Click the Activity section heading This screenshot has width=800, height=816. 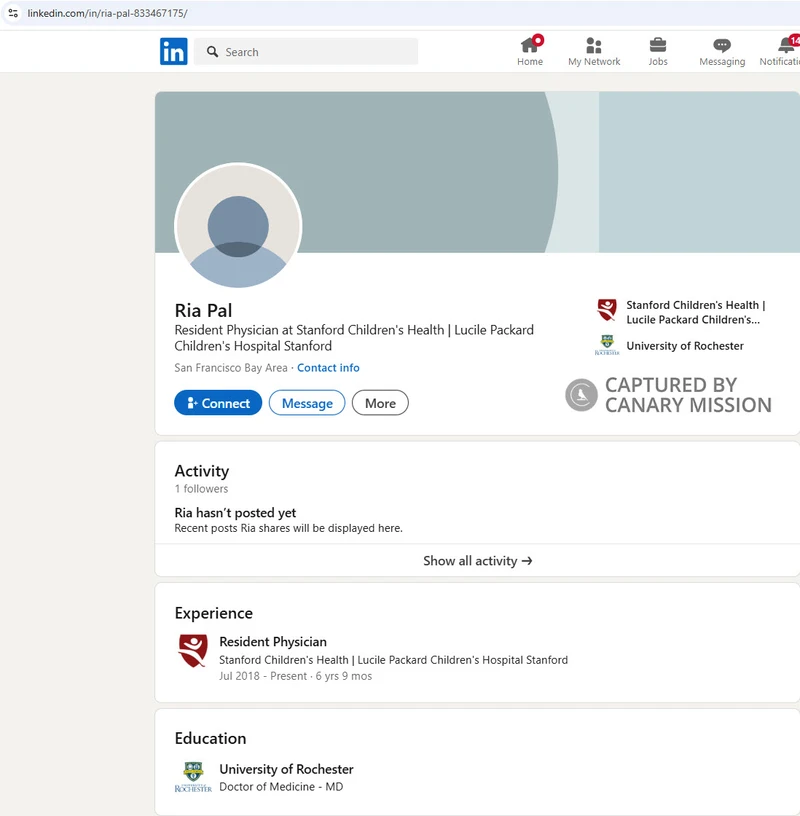tap(202, 471)
